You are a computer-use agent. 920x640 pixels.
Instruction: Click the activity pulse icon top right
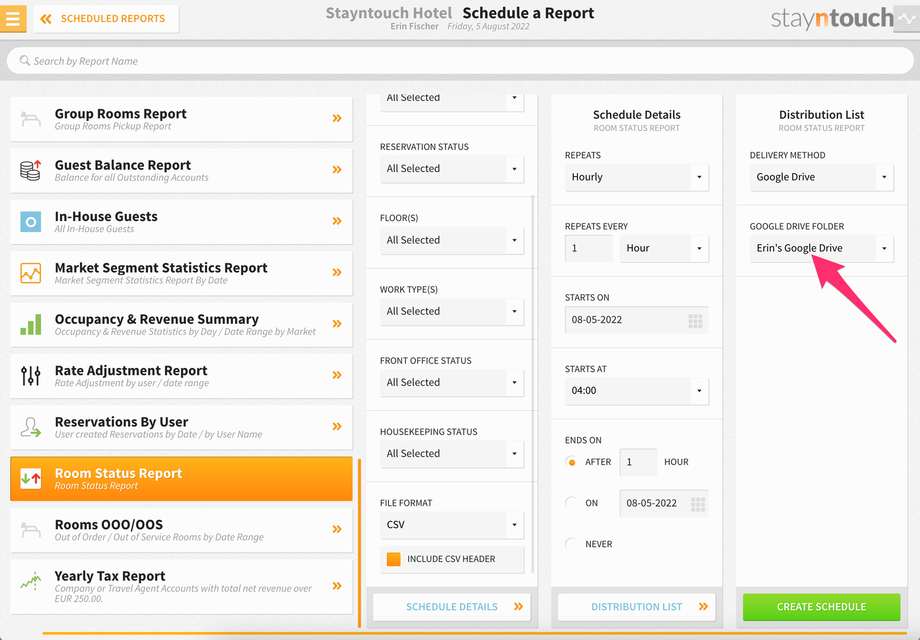pos(907,19)
